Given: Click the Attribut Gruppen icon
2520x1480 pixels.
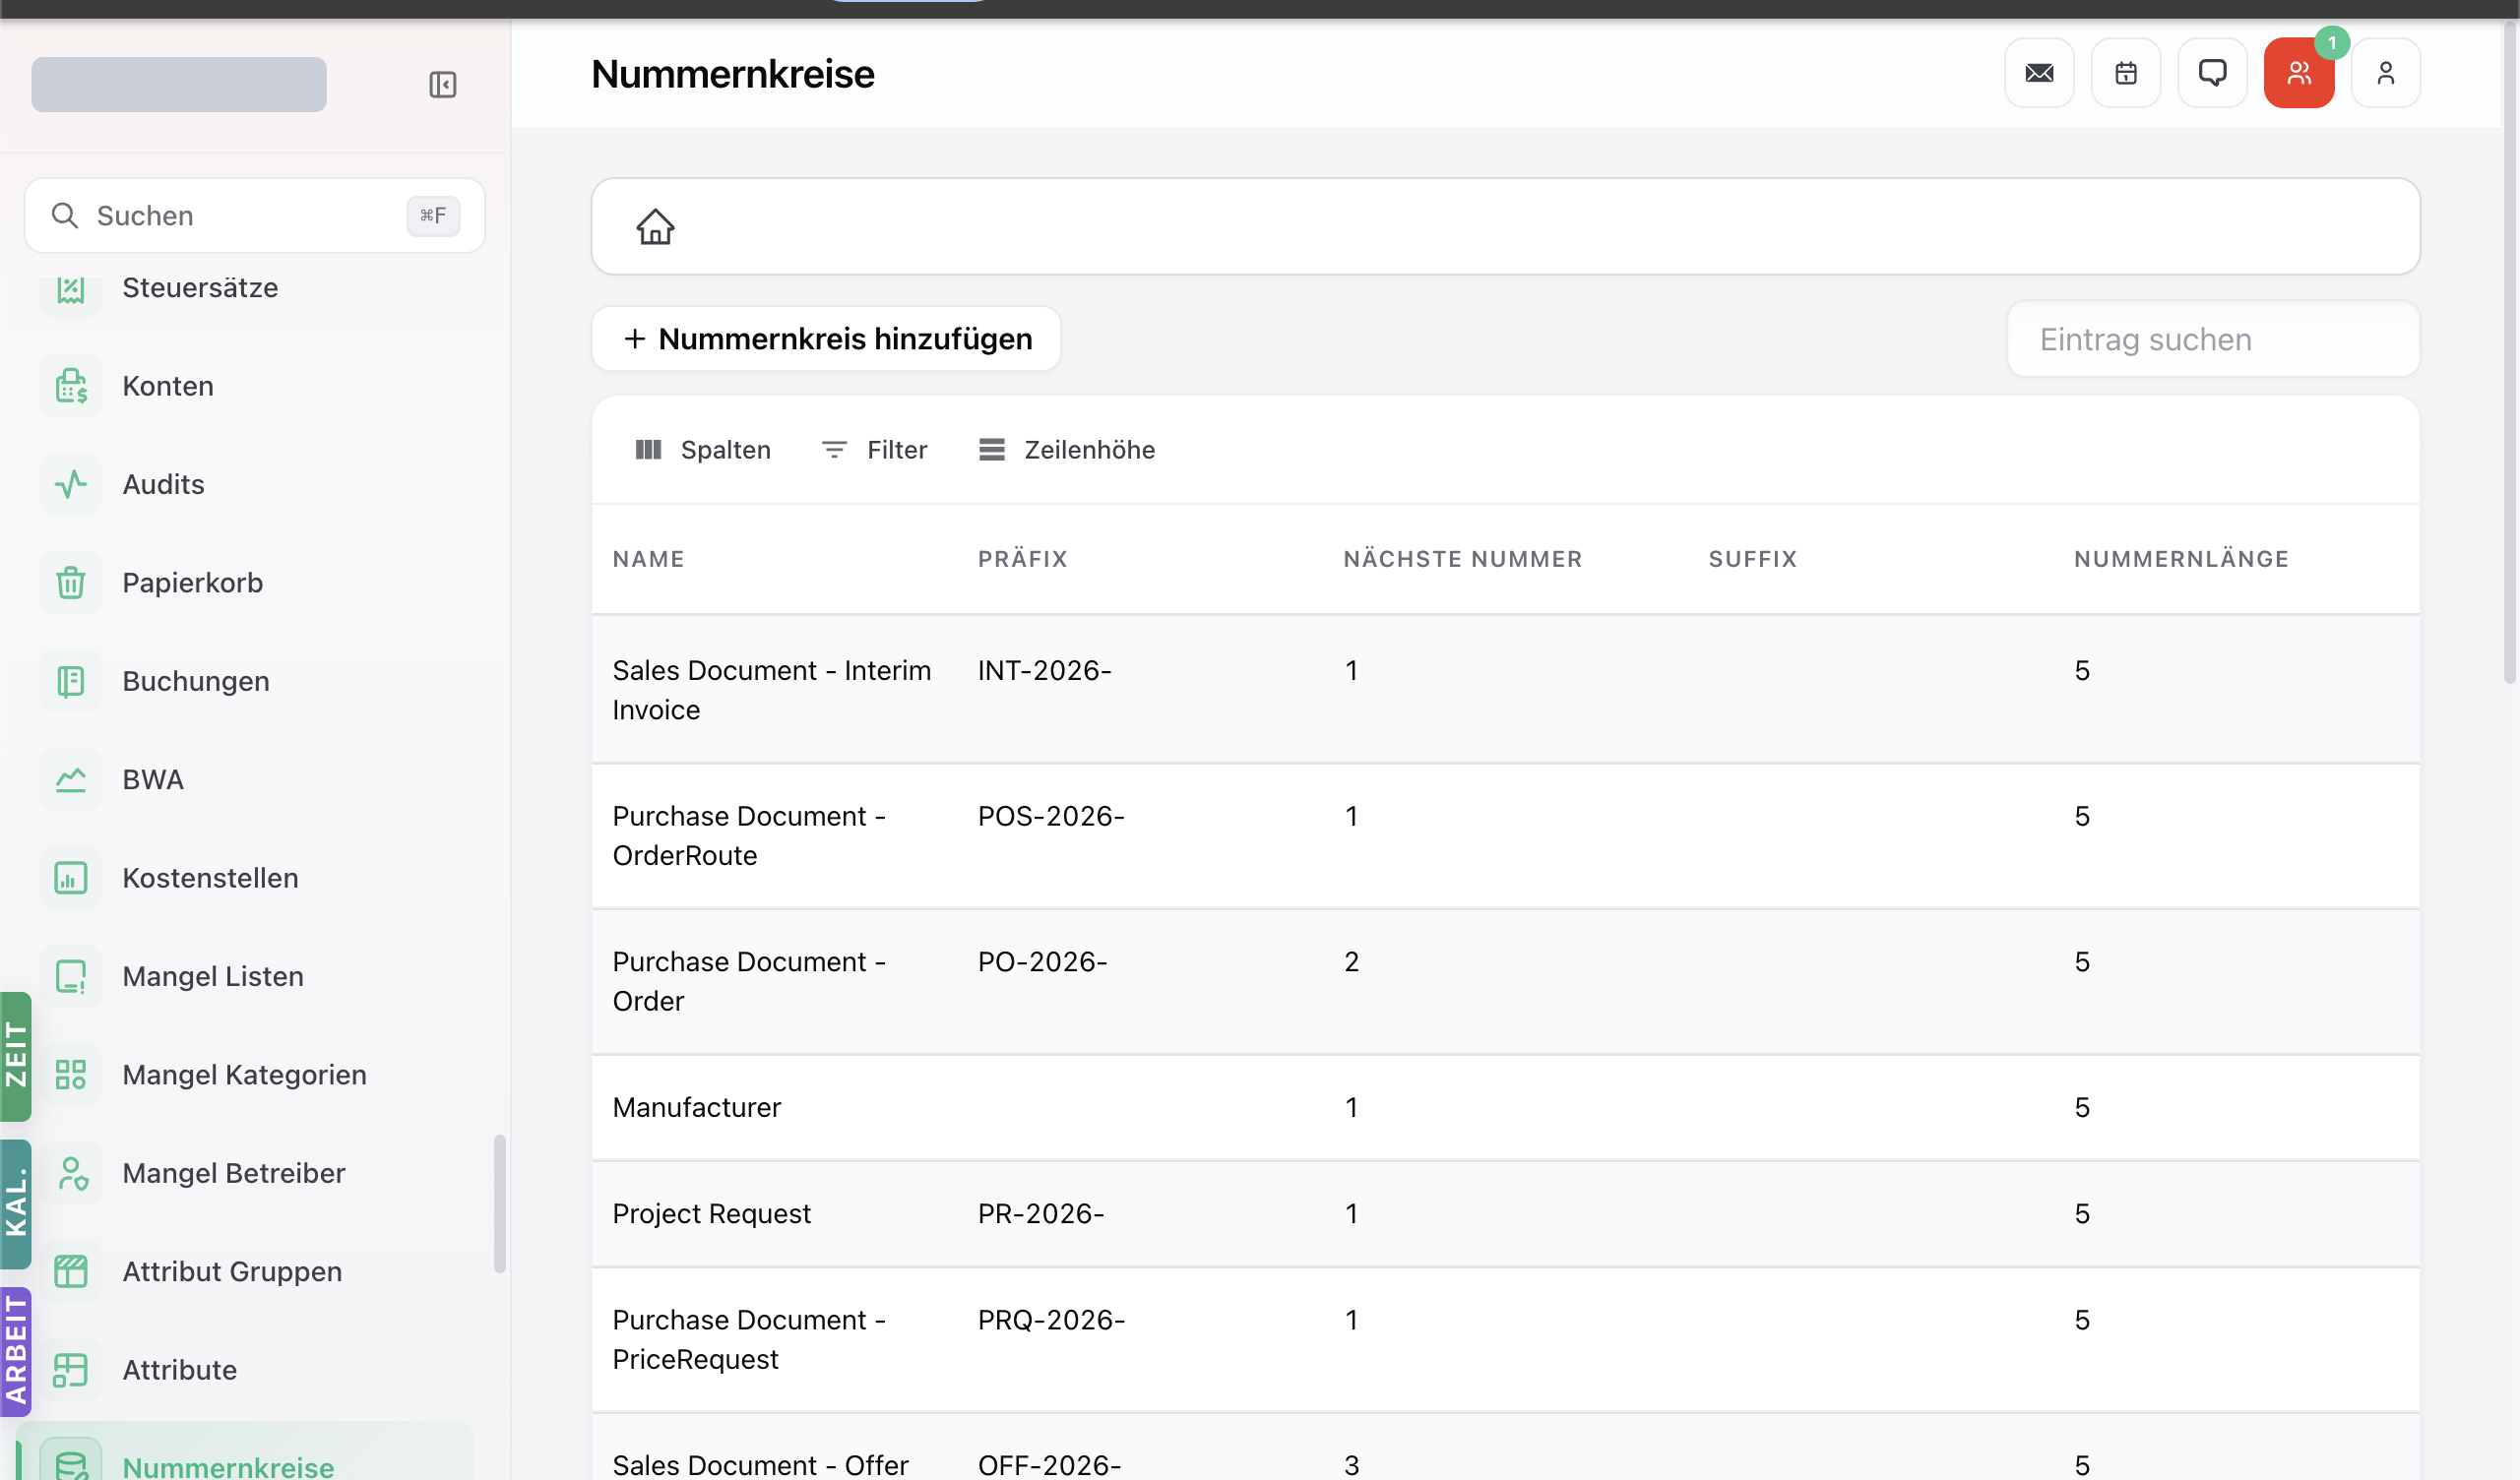Looking at the screenshot, I should pyautogui.click(x=71, y=1272).
